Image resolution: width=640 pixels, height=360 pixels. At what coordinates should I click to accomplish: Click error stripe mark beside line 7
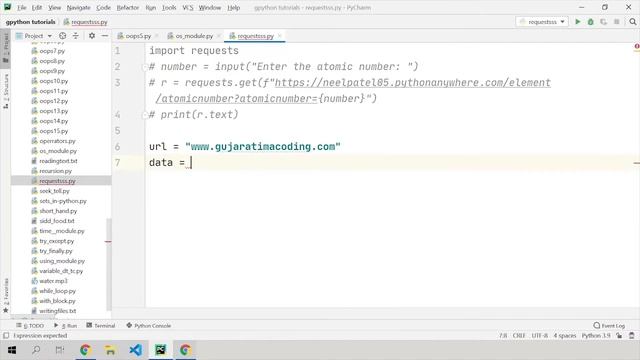637,163
